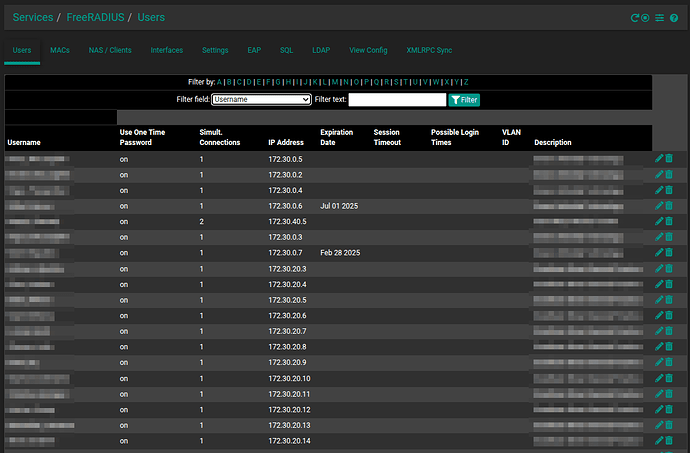Stop the FreeRADIUS service icon

[x=645, y=18]
